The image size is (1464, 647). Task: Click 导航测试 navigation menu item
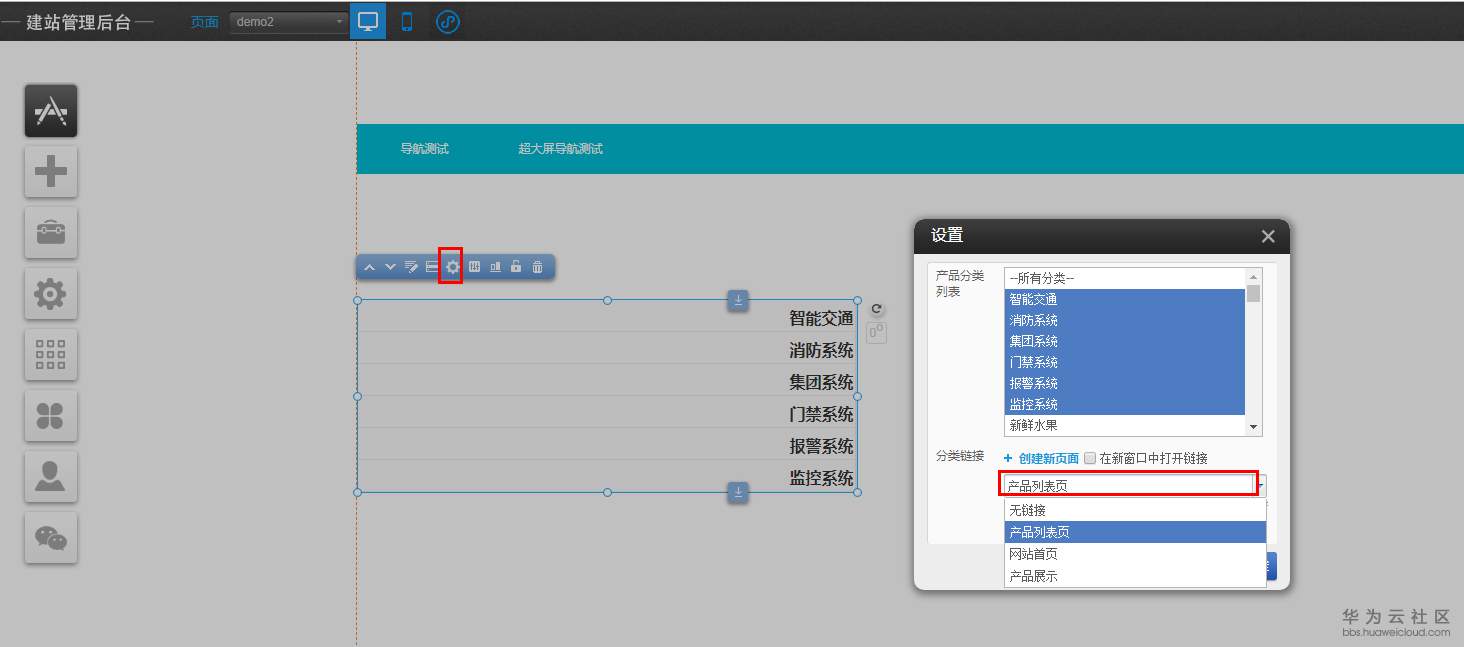(425, 149)
